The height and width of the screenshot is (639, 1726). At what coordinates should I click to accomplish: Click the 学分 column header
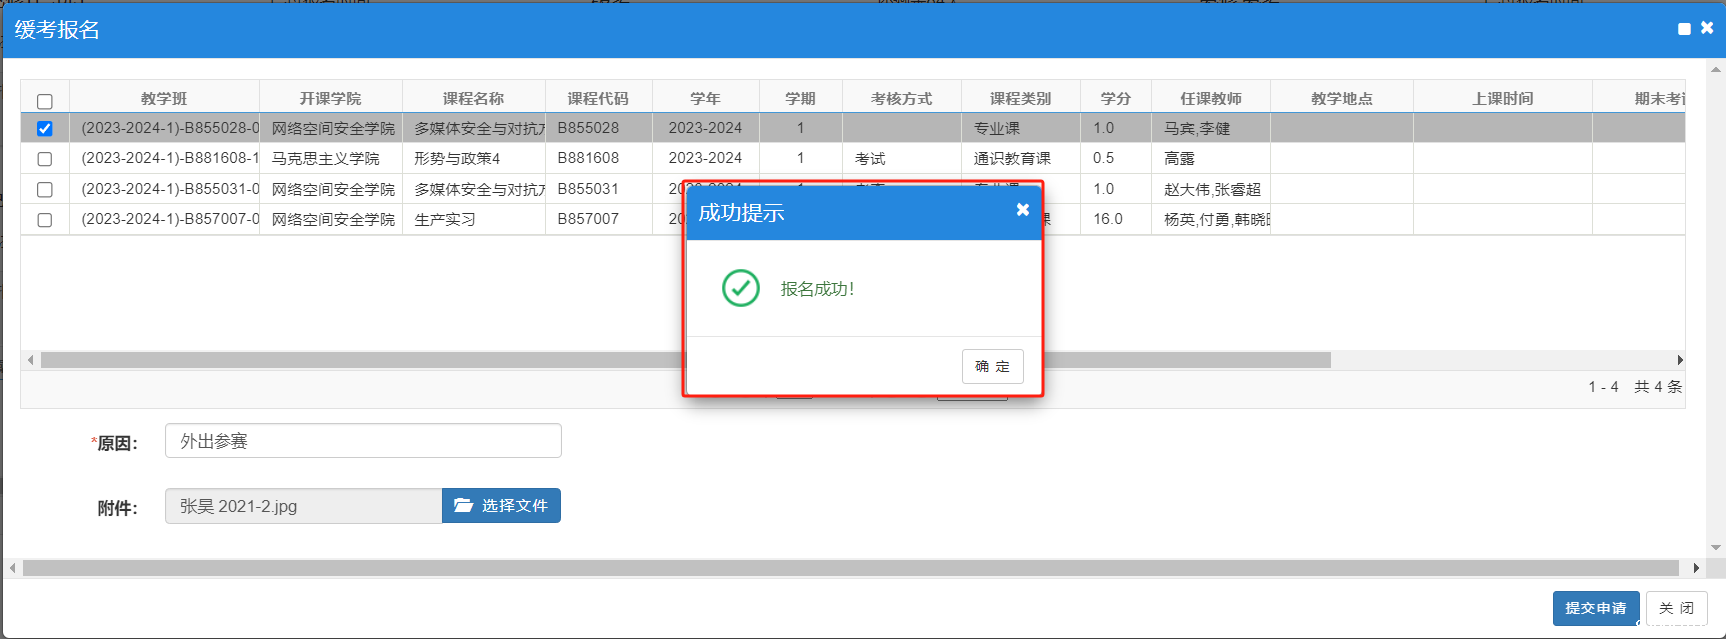1115,98
